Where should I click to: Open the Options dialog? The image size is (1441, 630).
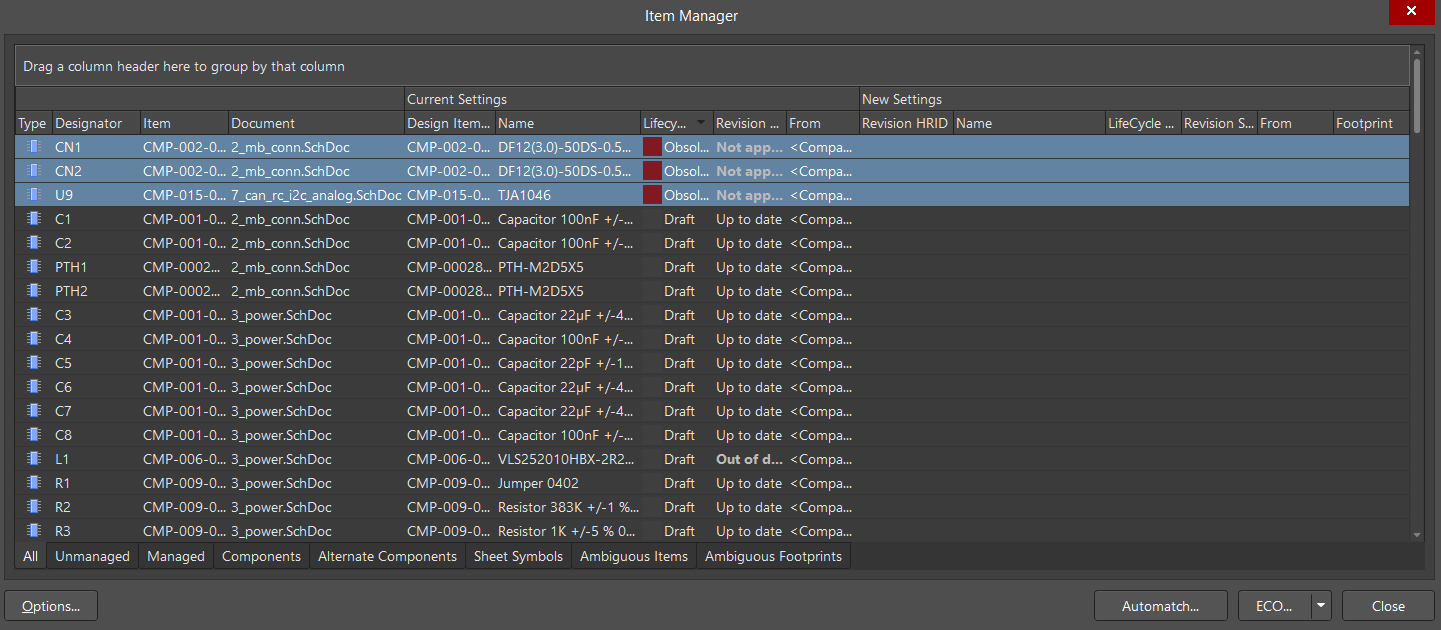point(50,605)
